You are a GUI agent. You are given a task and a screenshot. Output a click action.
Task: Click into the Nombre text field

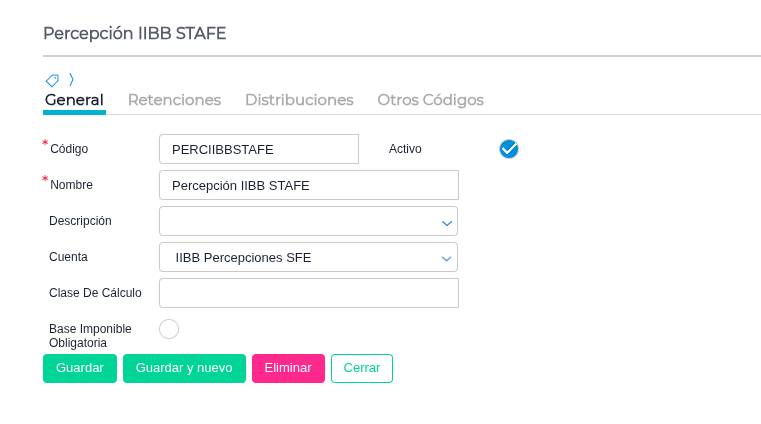308,185
